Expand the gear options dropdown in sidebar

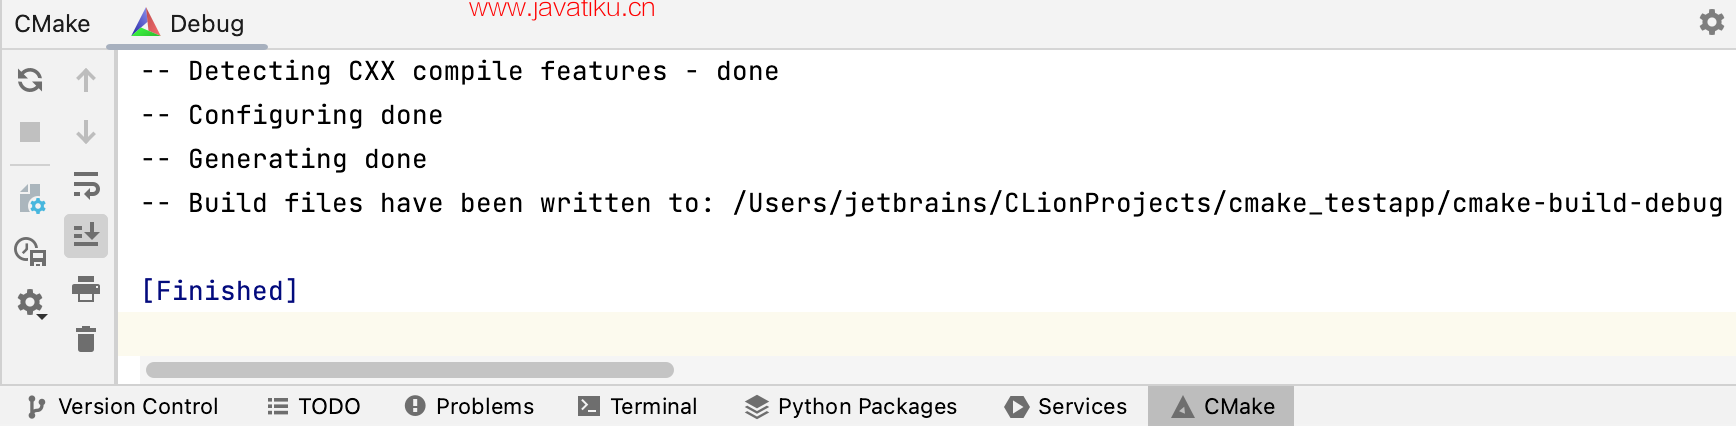31,303
